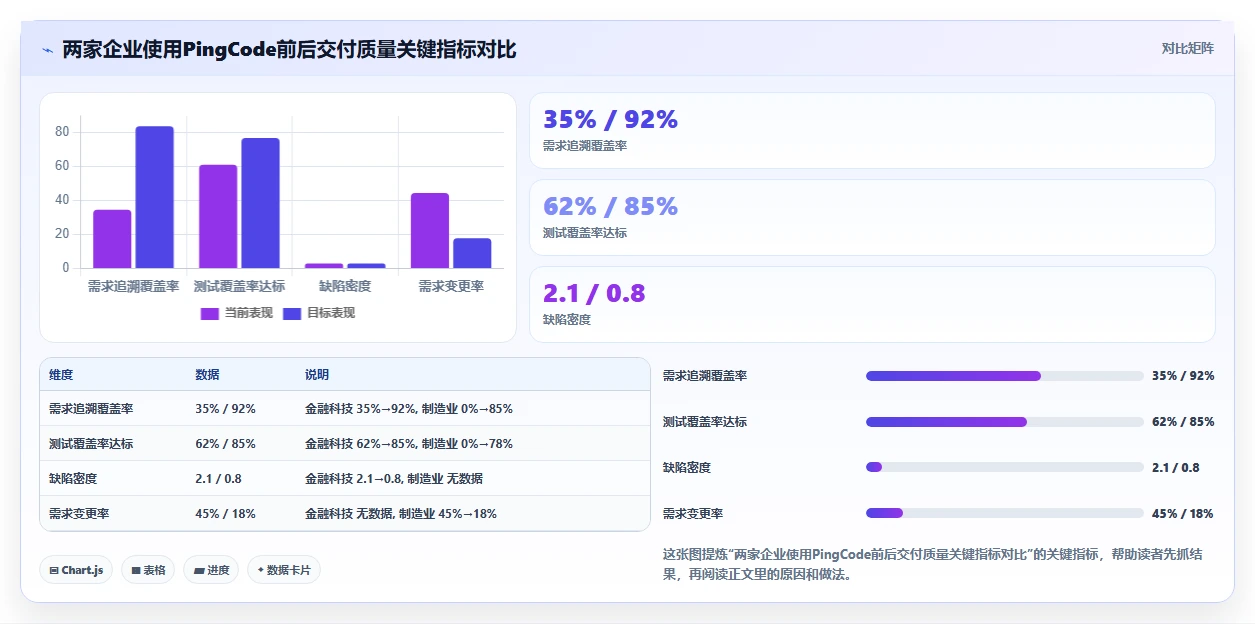Select the 62% / 85% data card
1255x624 pixels.
click(872, 218)
